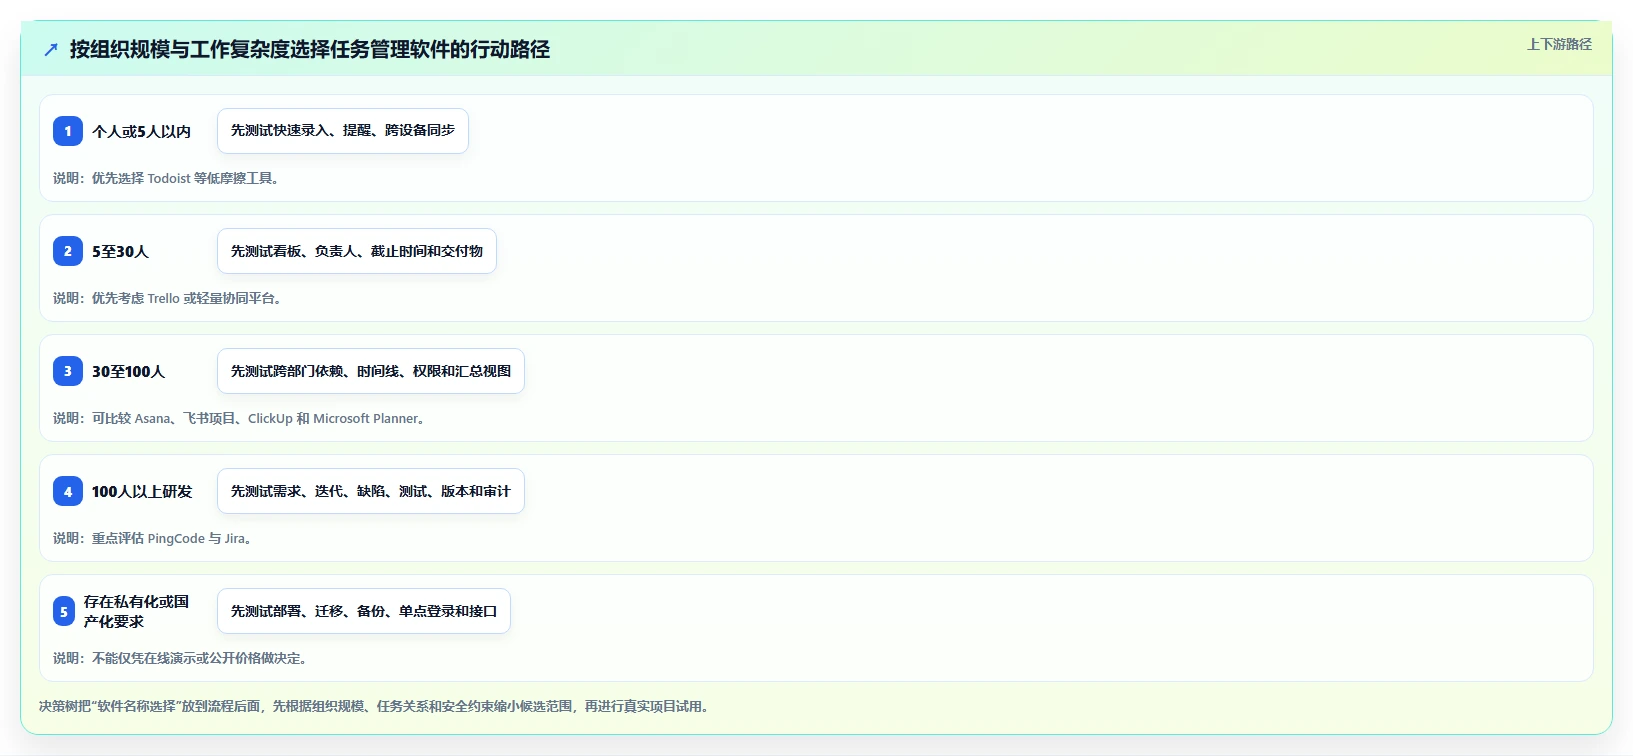This screenshot has width=1633, height=756.
Task: Click the 5至30人 step label
Action: click(x=120, y=251)
